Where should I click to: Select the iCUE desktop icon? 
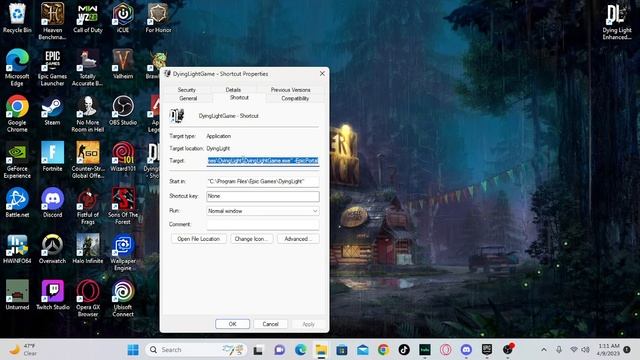123,18
